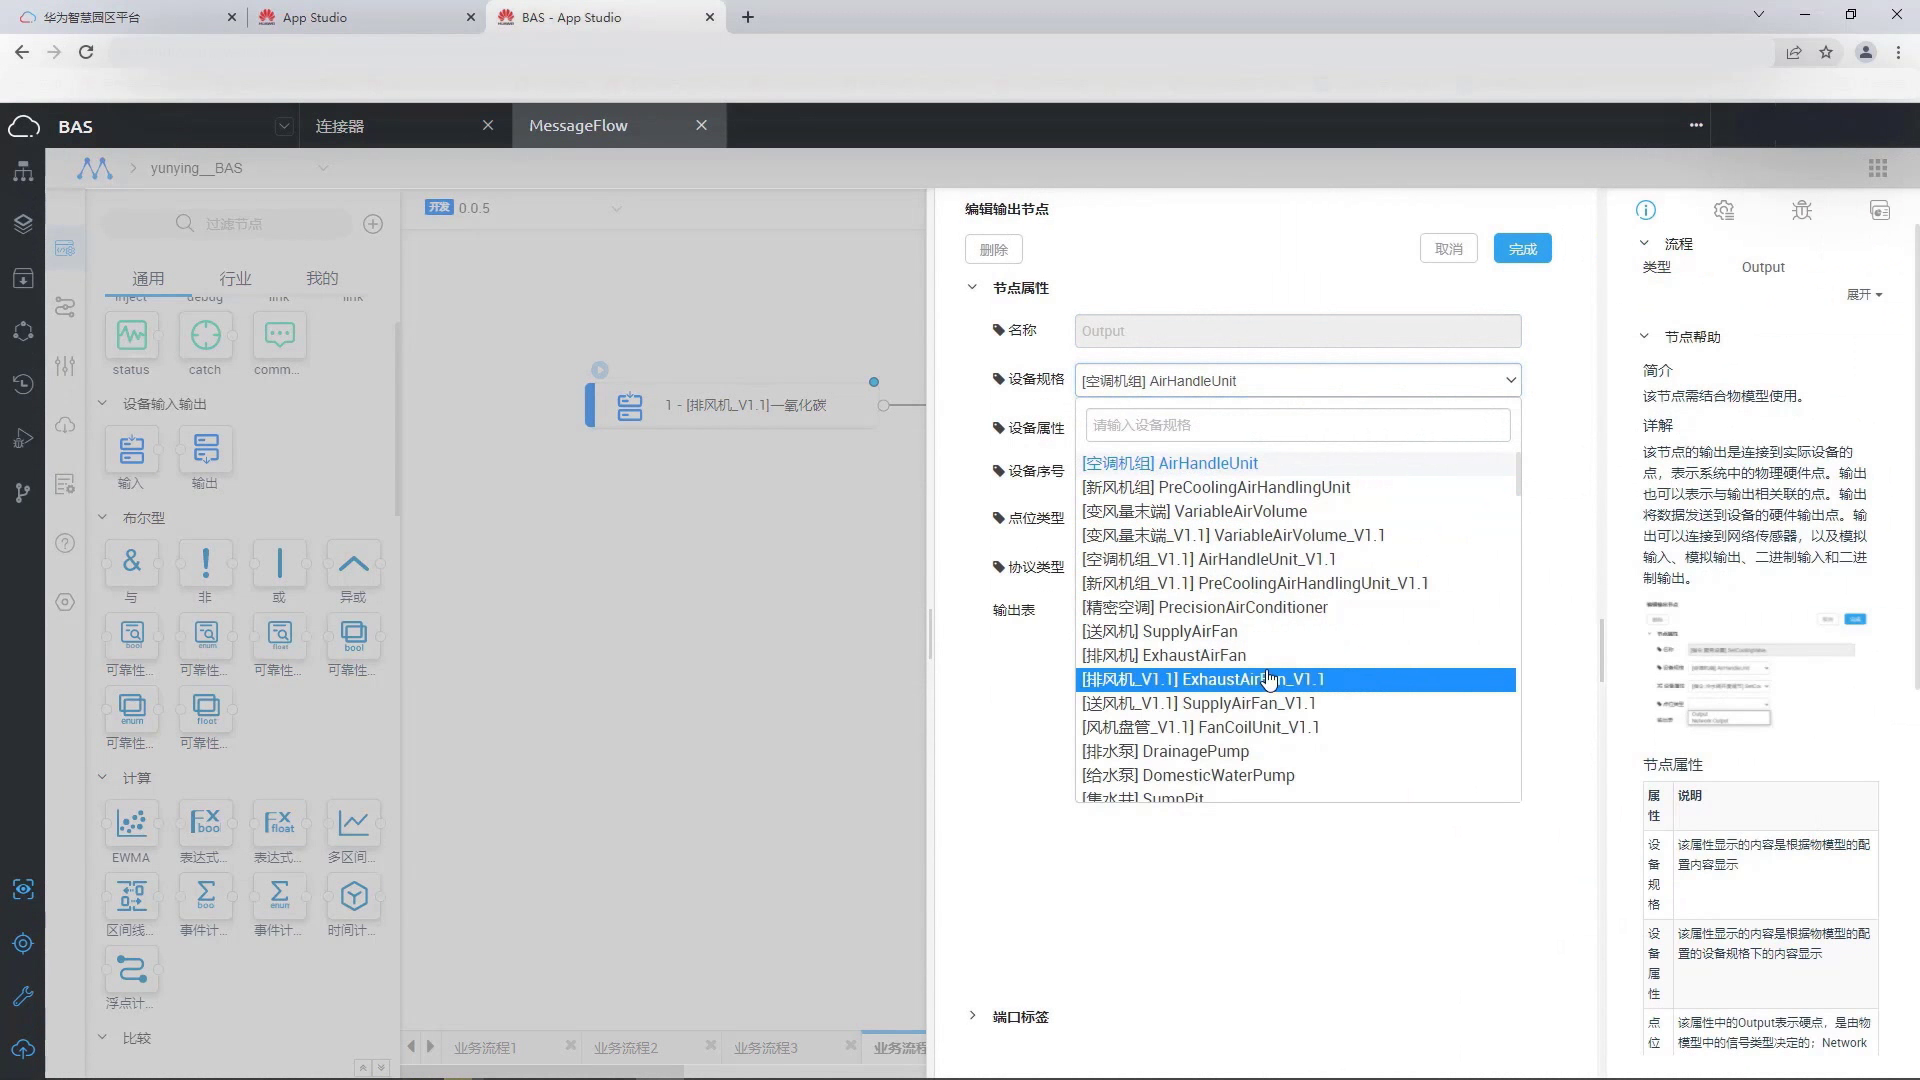Open the version 0.0.5 dropdown

click(x=616, y=209)
